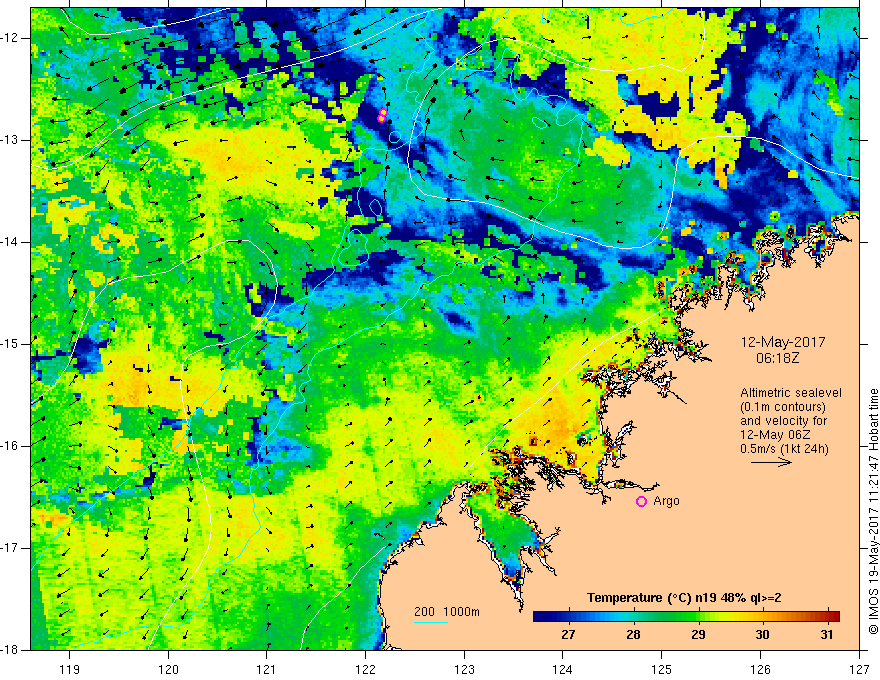Click the latitude axis label -15
This screenshot has width=880, height=680.
click(x=11, y=344)
